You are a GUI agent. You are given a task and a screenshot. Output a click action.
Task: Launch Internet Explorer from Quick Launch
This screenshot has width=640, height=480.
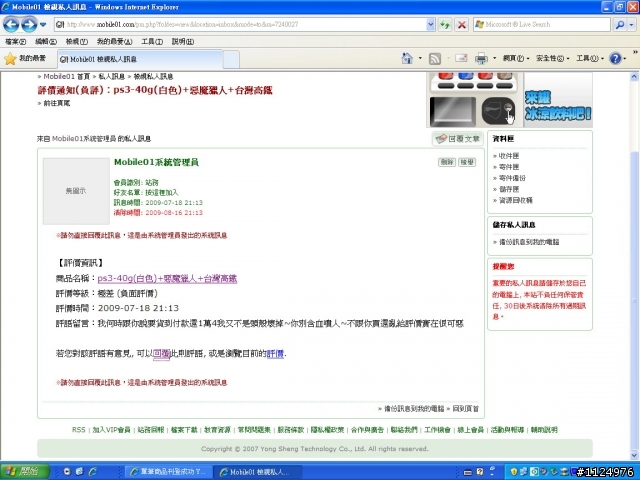[93, 471]
